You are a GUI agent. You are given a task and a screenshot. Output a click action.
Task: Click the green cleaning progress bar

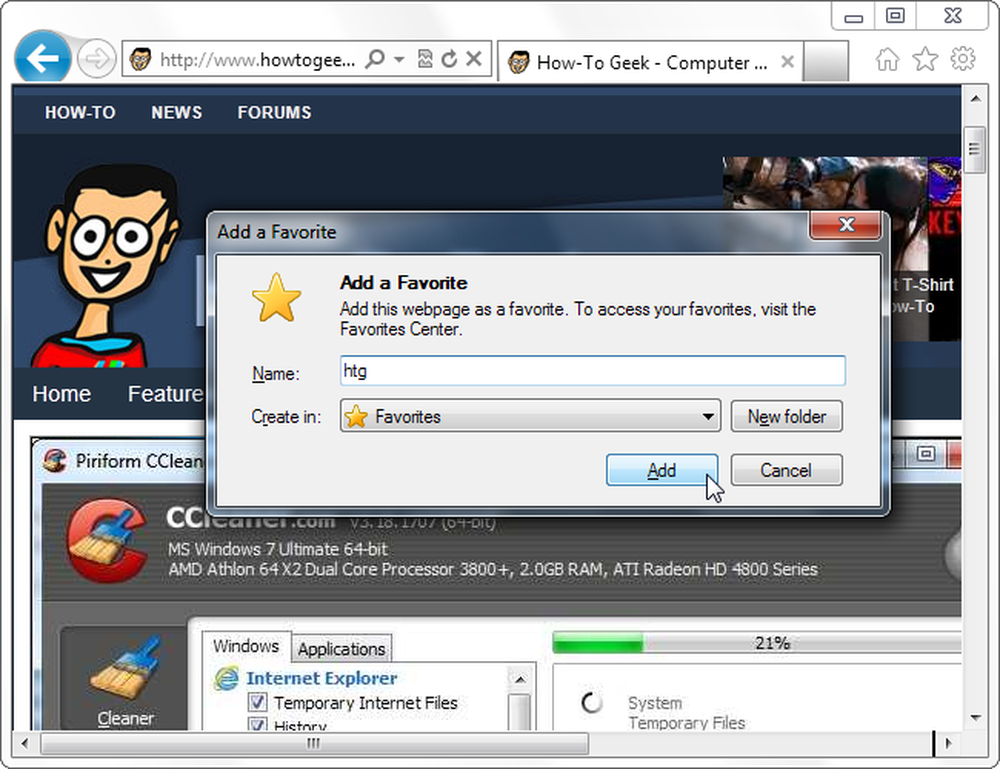[x=757, y=643]
